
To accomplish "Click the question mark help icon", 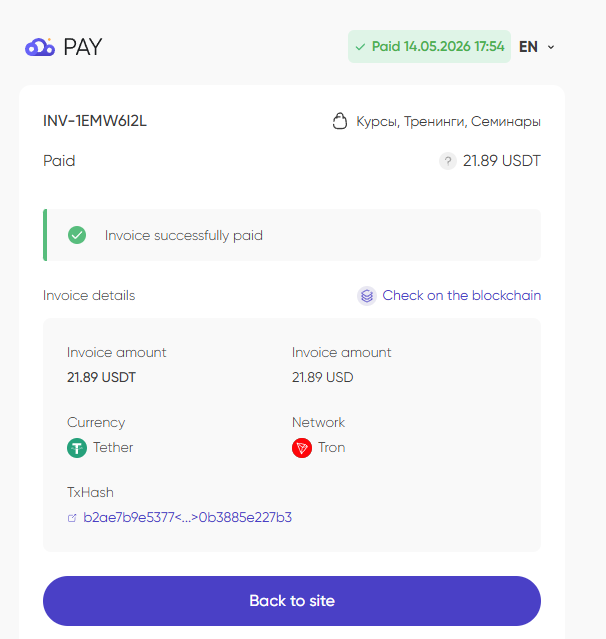I will [x=448, y=161].
